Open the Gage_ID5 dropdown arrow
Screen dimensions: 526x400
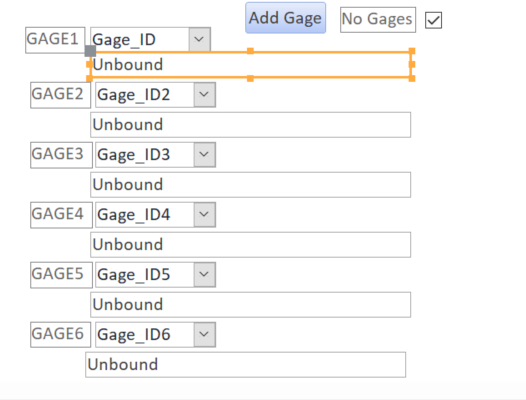[x=204, y=274]
